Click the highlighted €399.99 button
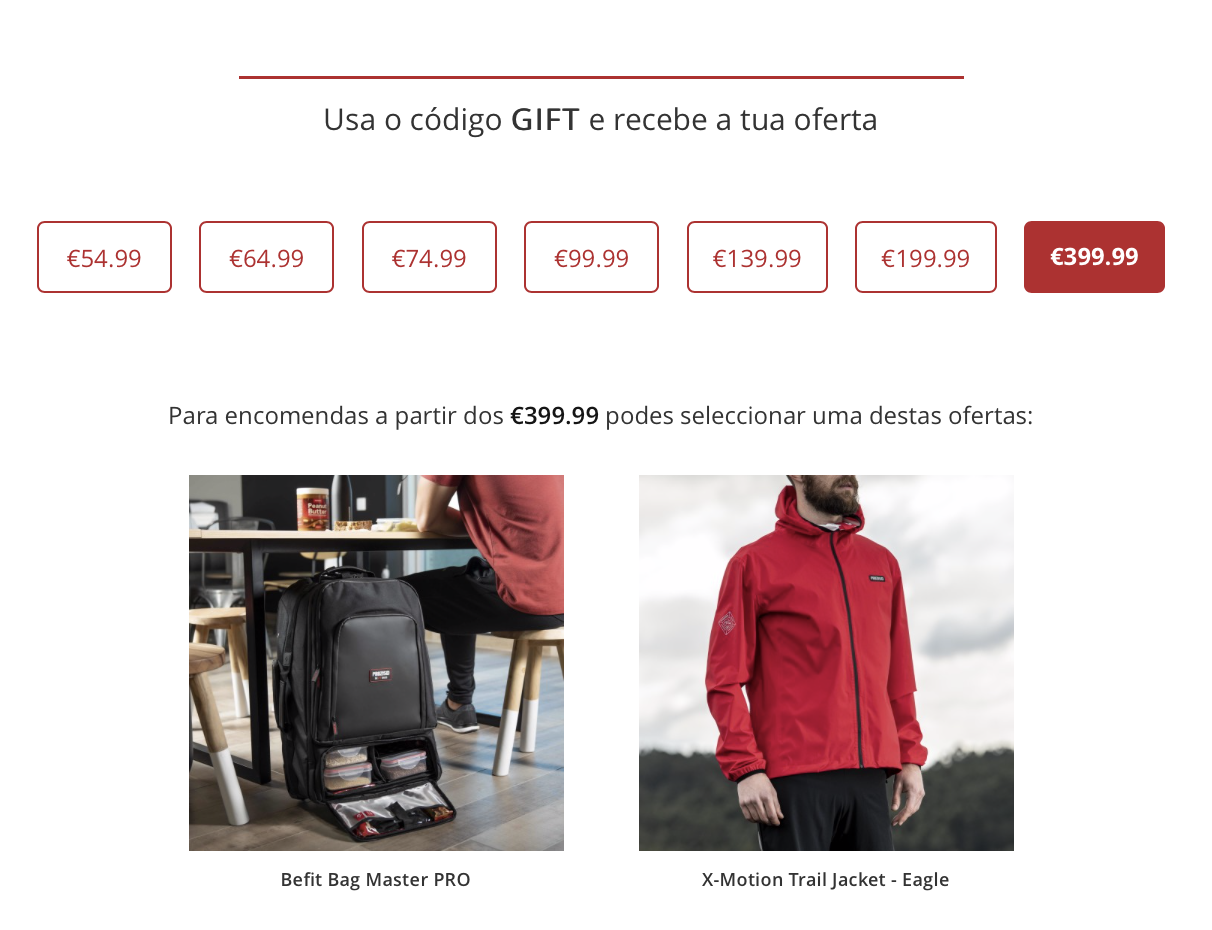Viewport: 1212px width, 930px height. pos(1094,257)
